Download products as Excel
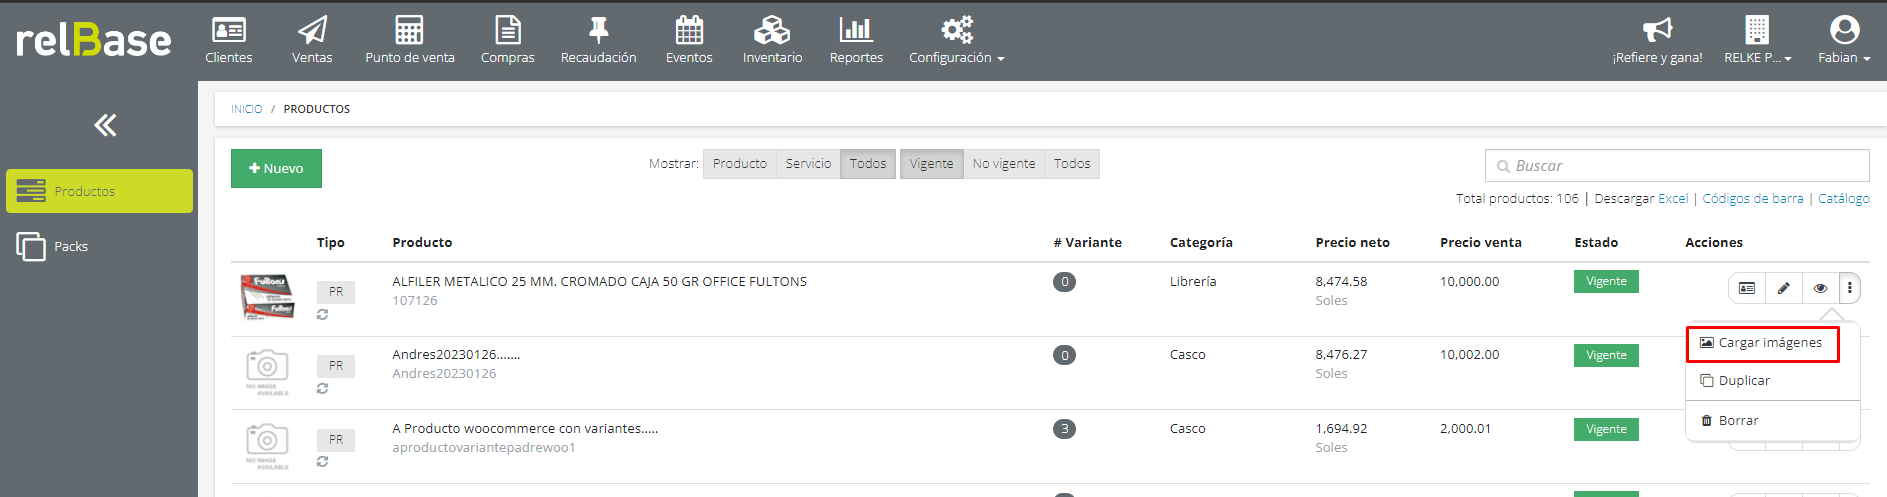The image size is (1887, 497). [1673, 199]
